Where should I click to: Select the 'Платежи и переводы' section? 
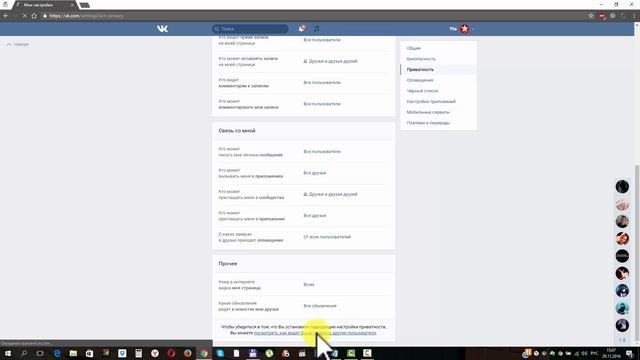(x=428, y=122)
